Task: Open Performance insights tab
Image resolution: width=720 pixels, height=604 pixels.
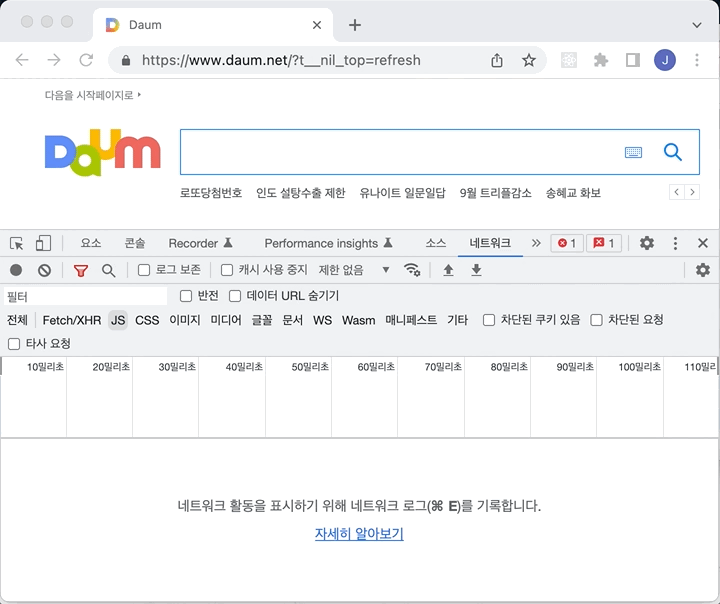Action: point(328,243)
